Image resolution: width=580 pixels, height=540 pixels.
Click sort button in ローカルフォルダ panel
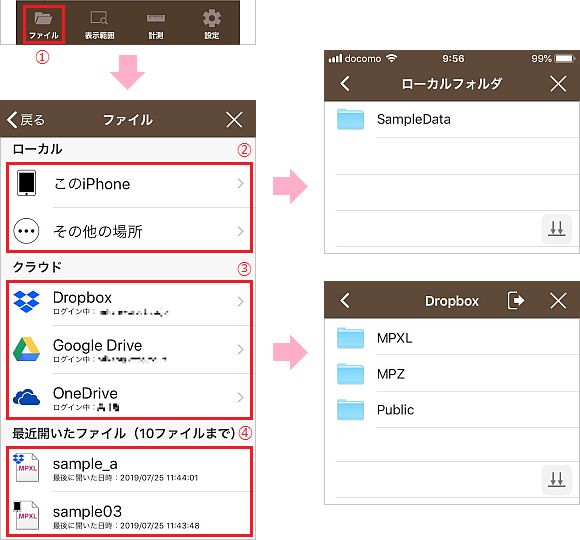557,229
